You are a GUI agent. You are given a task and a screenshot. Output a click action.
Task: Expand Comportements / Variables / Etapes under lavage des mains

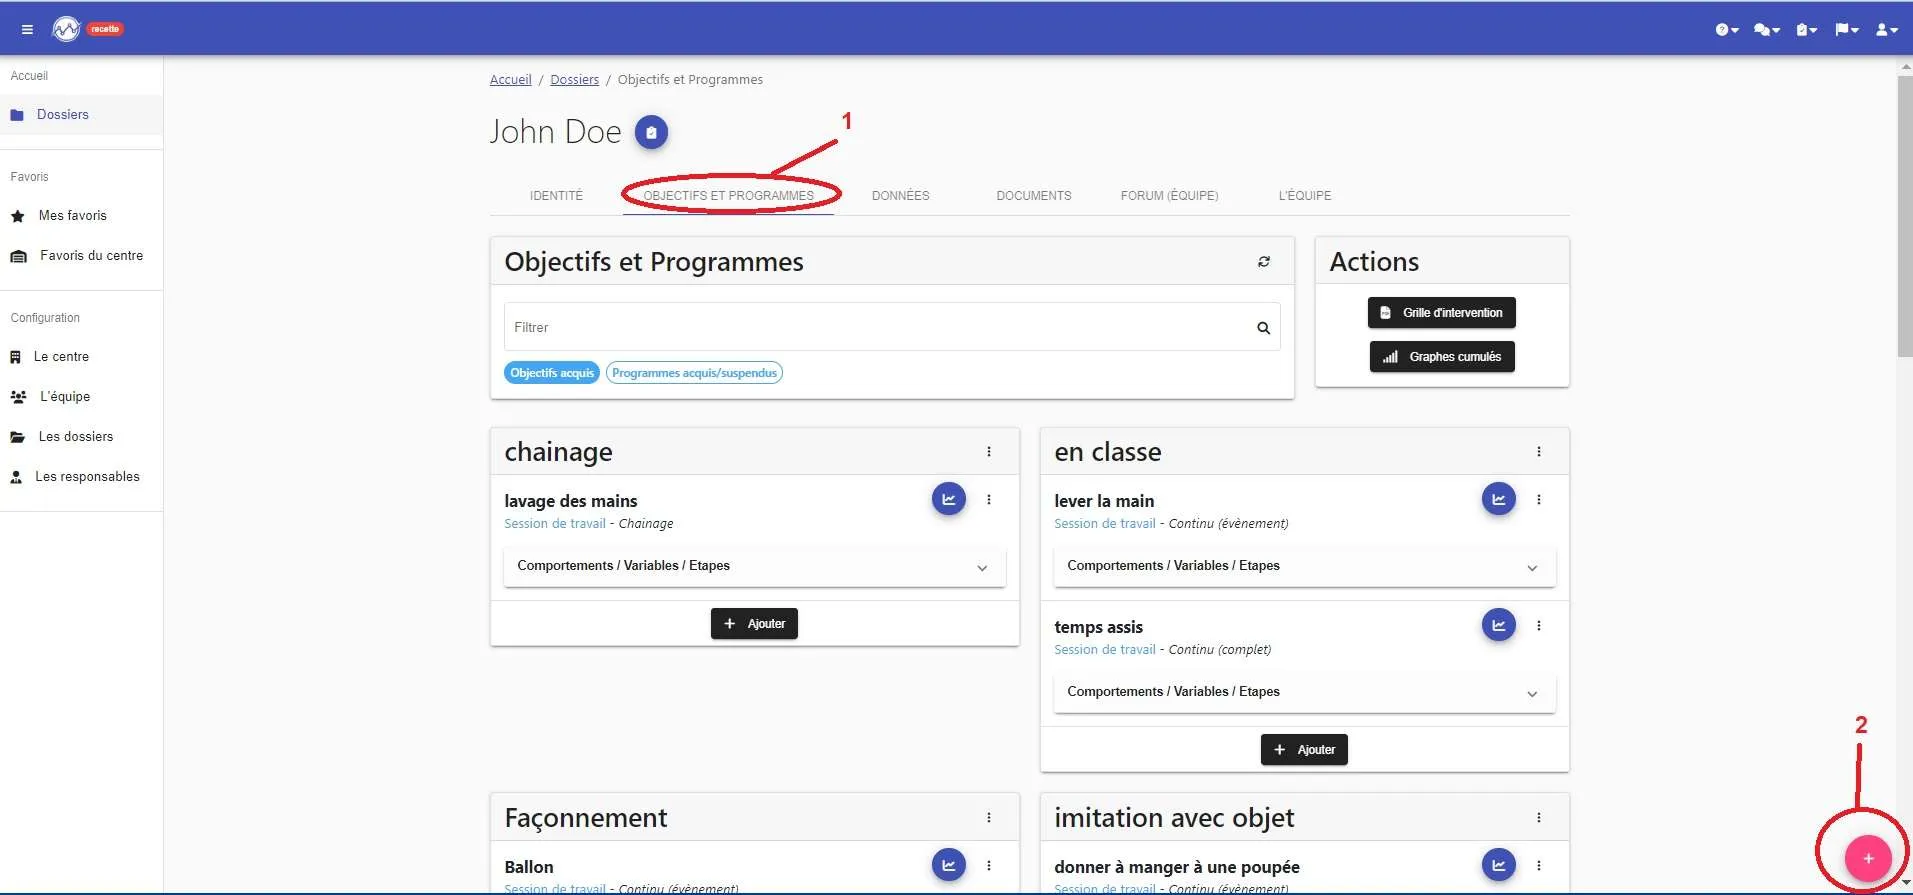(x=754, y=567)
